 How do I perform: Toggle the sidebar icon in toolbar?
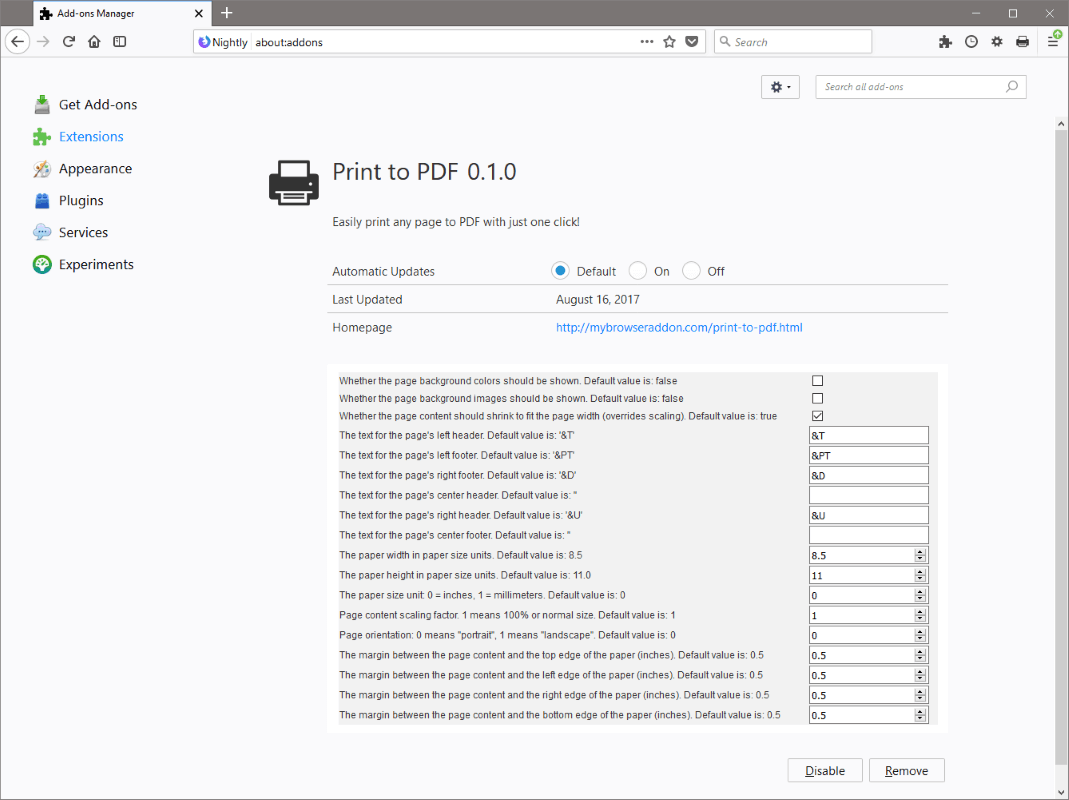(119, 42)
